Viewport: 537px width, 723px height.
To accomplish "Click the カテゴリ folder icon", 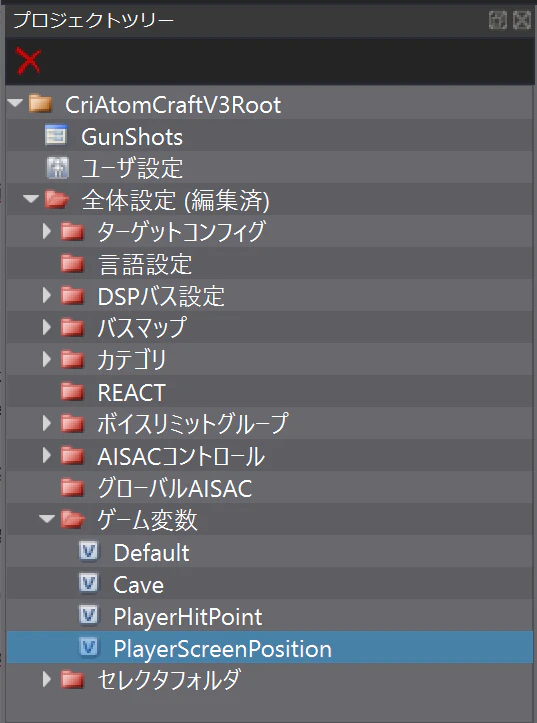I will click(x=72, y=360).
